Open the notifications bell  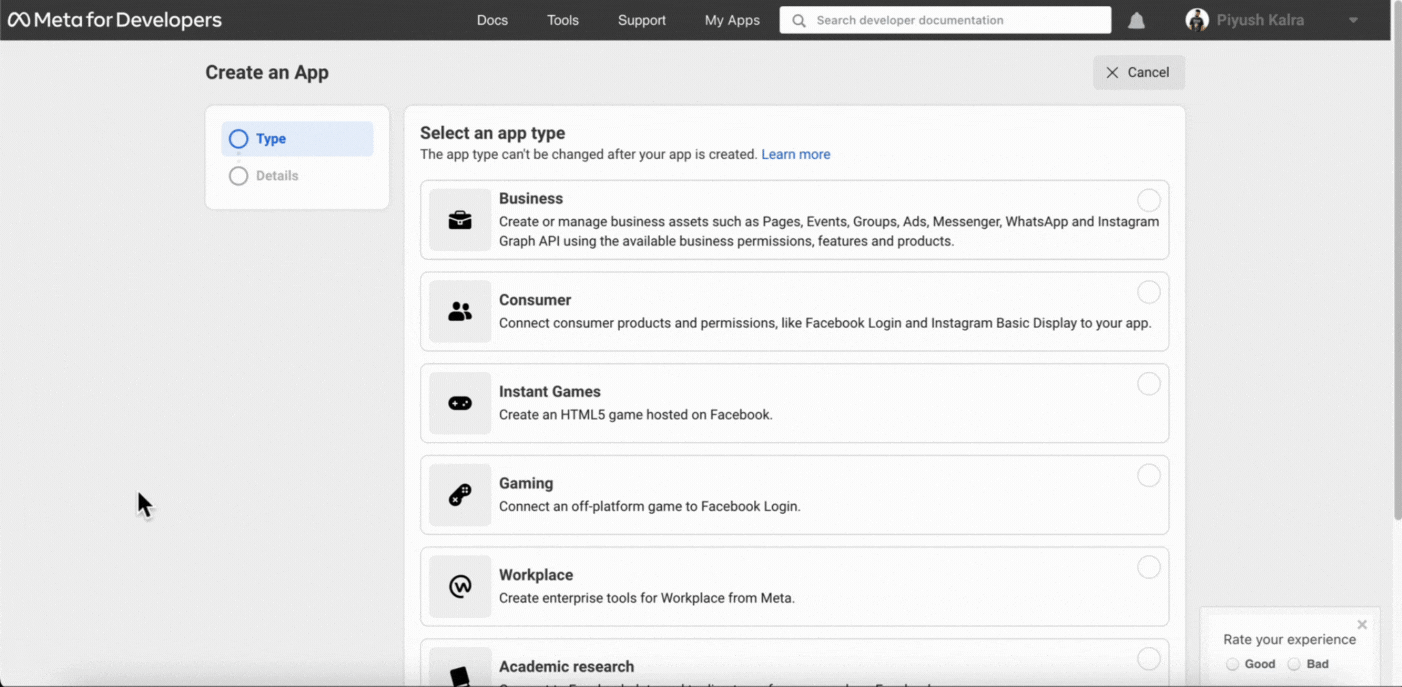point(1136,21)
